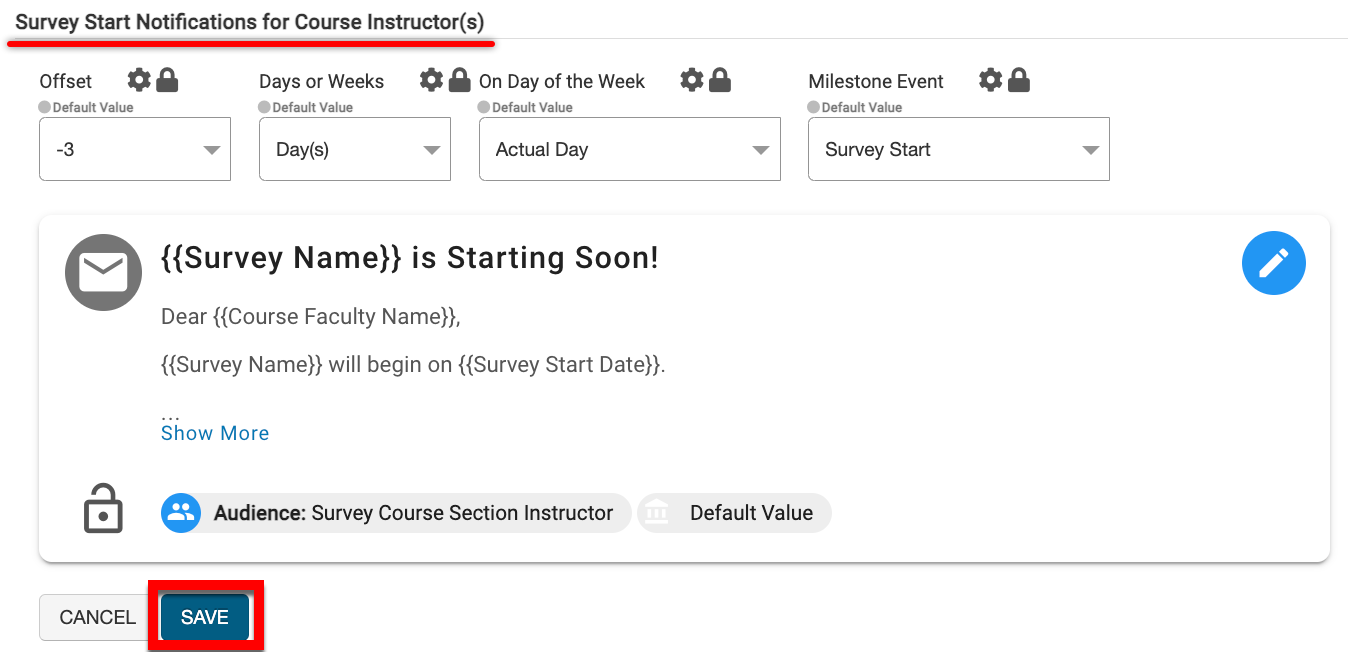
Task: Click gear icon for On Day of the Week
Action: [692, 81]
